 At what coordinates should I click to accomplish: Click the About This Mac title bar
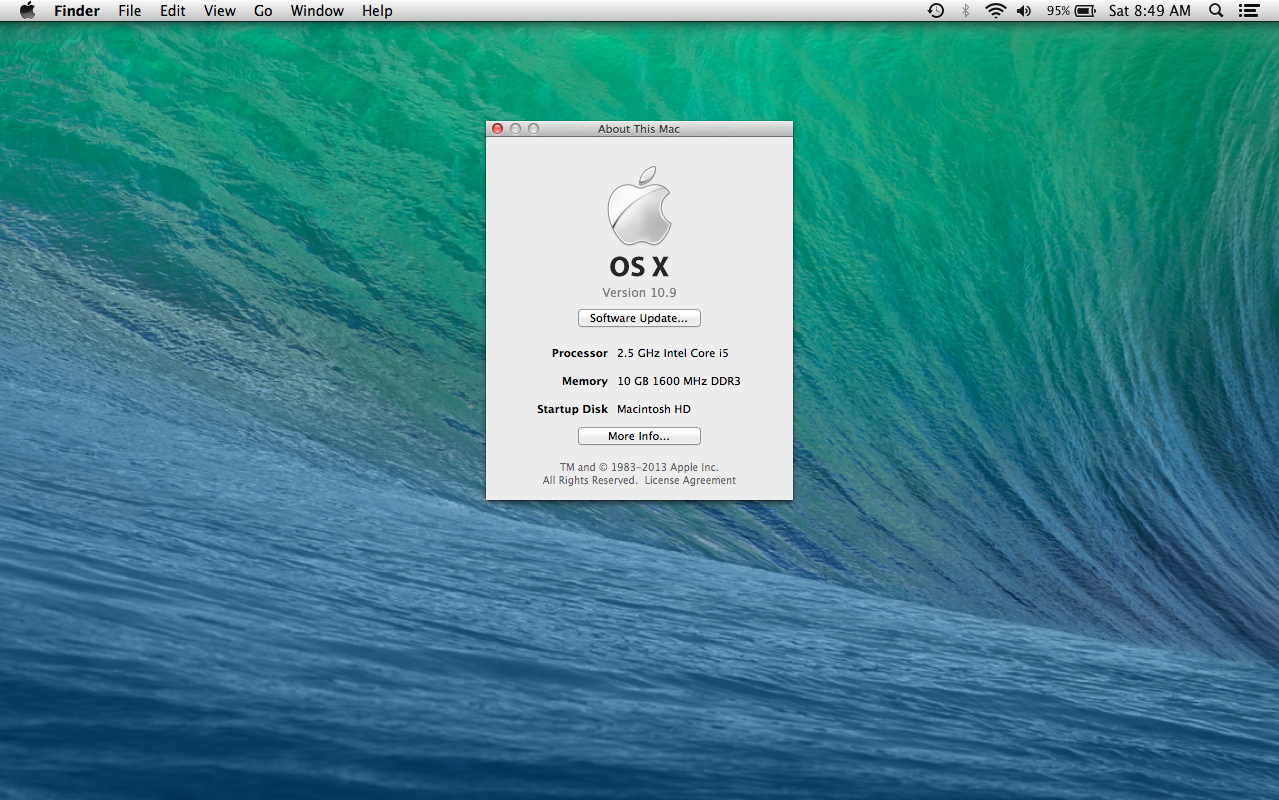[639, 129]
